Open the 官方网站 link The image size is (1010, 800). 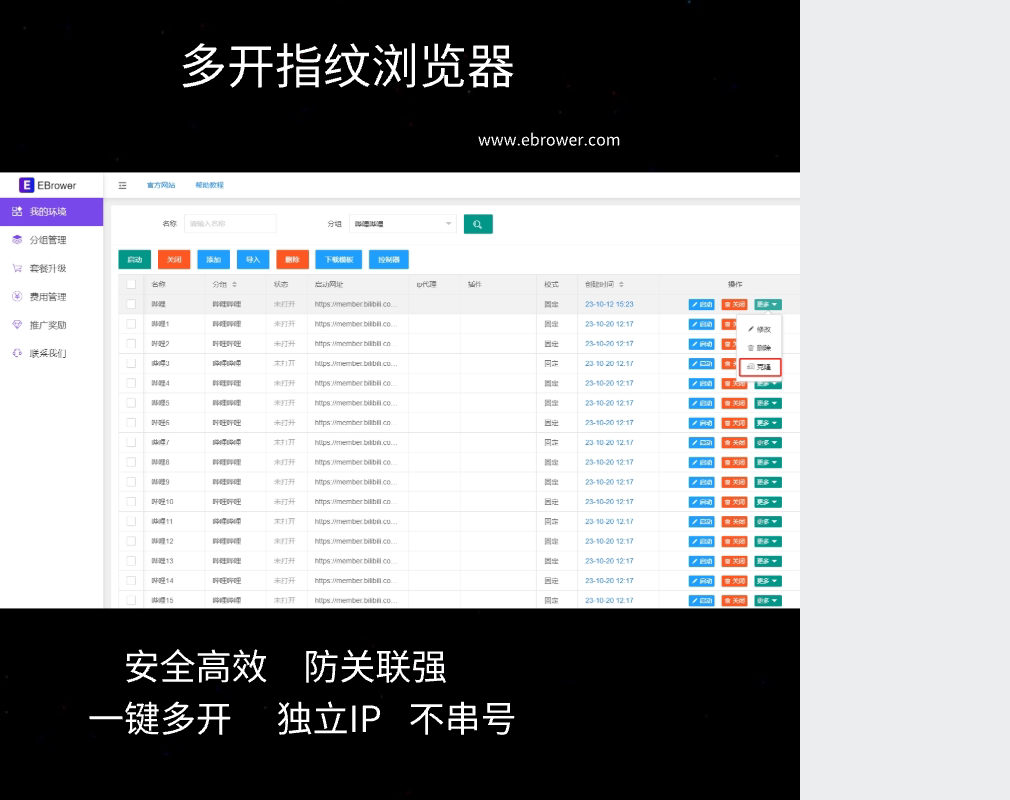pos(161,186)
